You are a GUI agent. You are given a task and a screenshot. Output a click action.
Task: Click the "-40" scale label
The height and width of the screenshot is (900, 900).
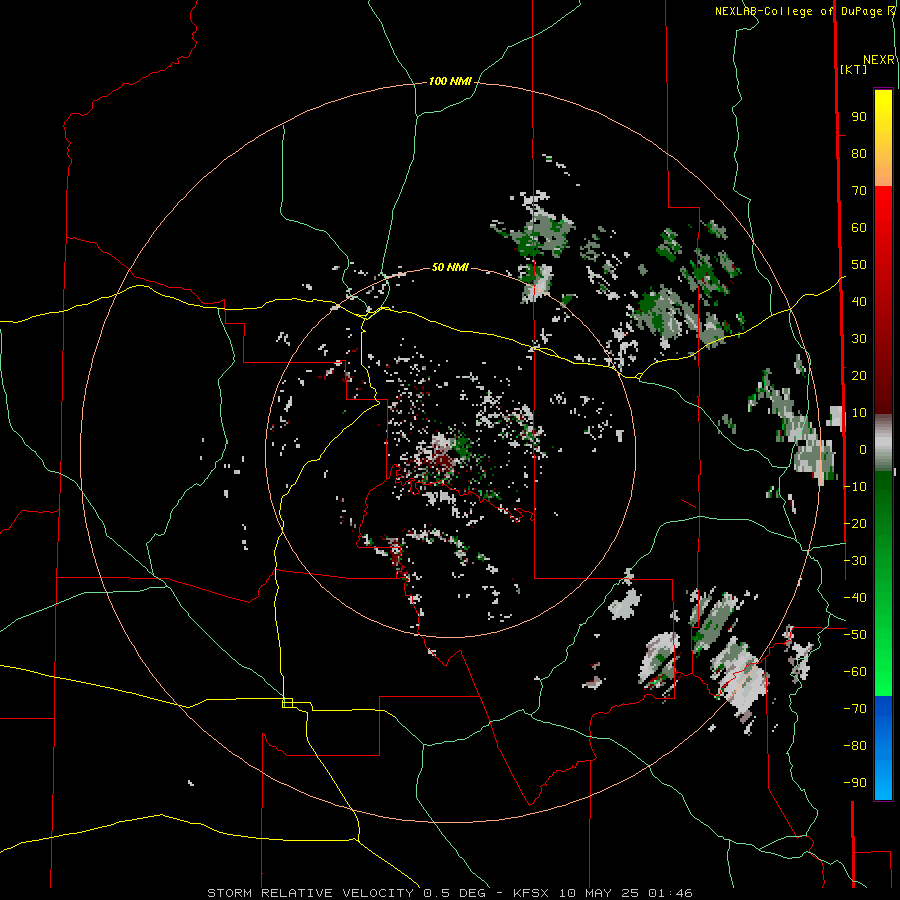pyautogui.click(x=855, y=598)
